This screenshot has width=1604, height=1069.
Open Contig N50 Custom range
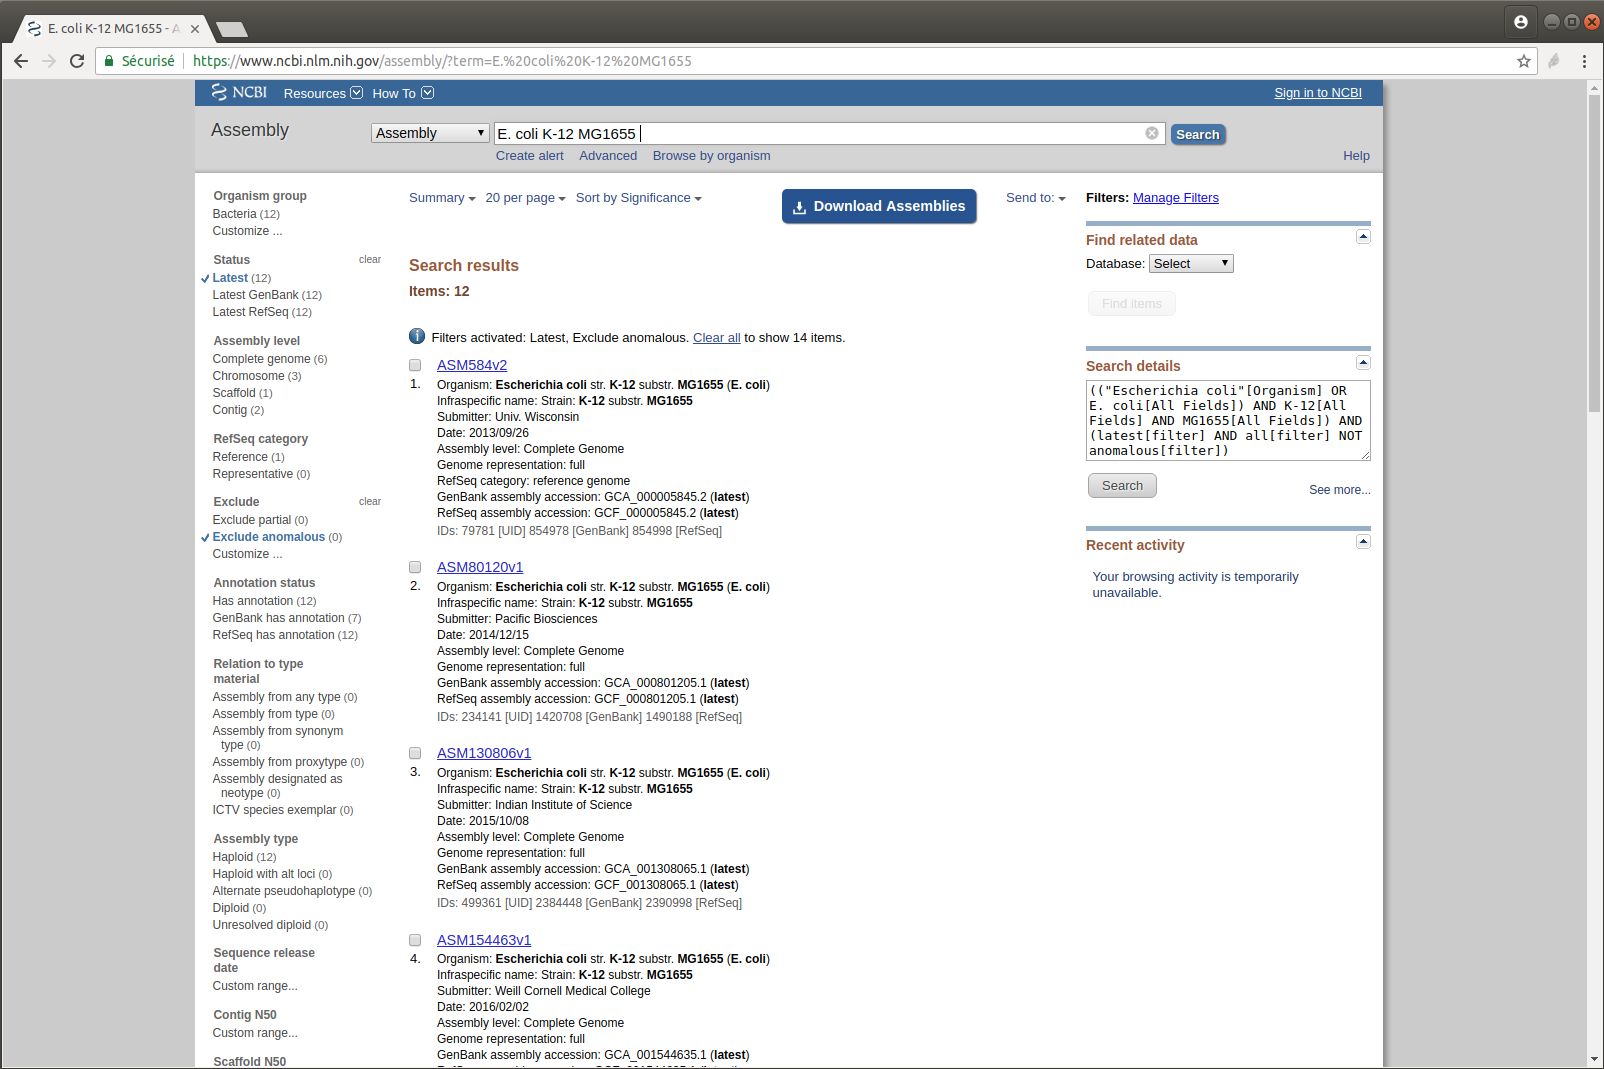[255, 1033]
